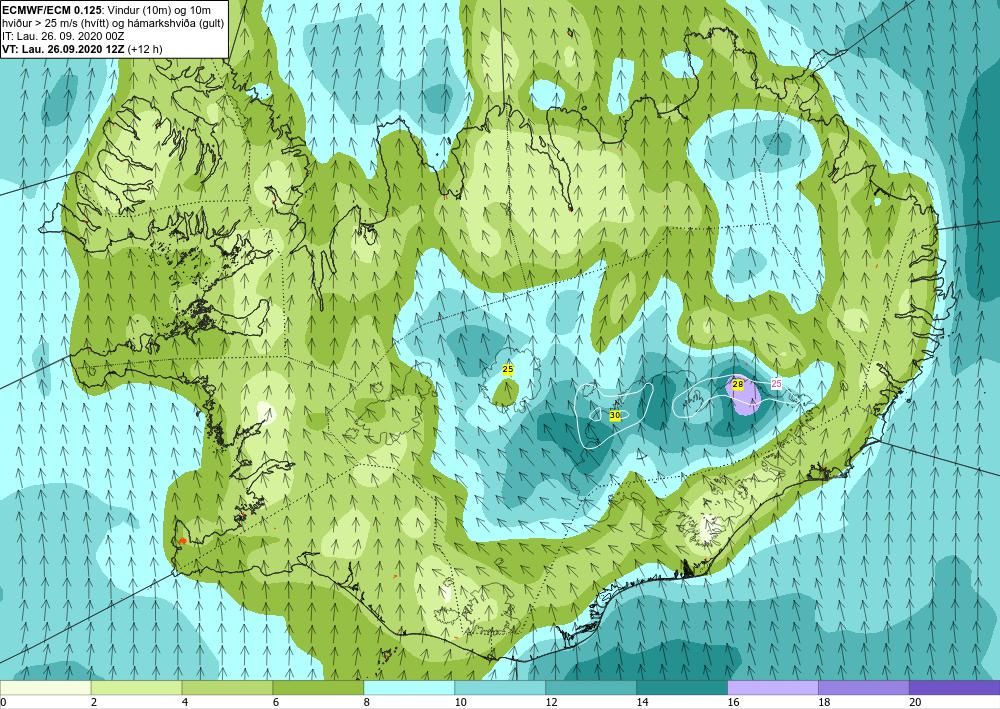Pick the light cyan 8–10 legend swatch
The width and height of the screenshot is (1000, 709).
tap(409, 688)
